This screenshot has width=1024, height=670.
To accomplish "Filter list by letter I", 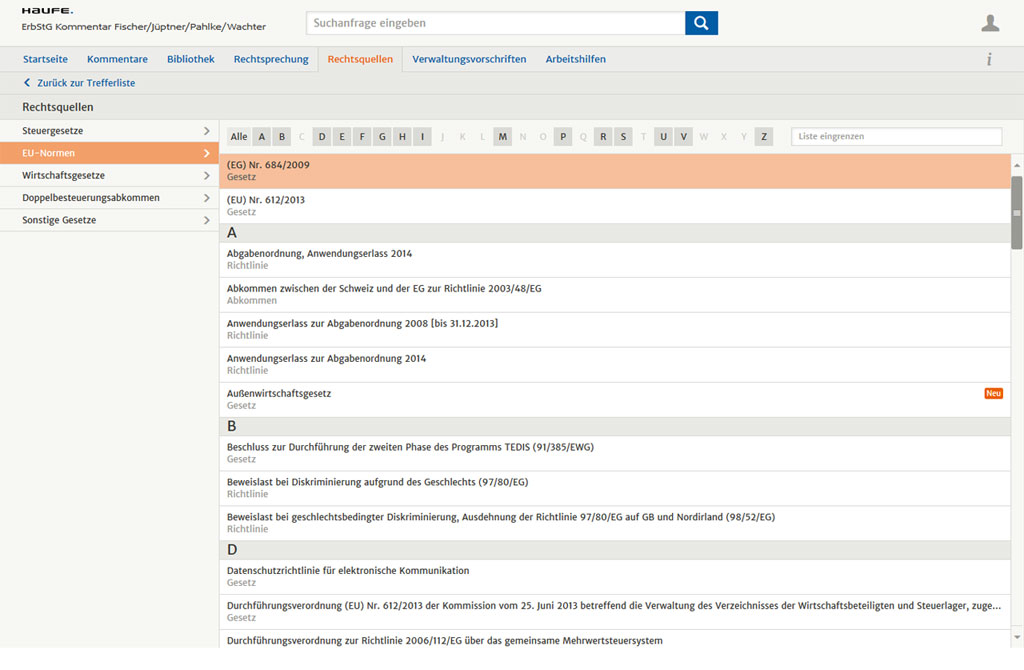I will tap(423, 136).
